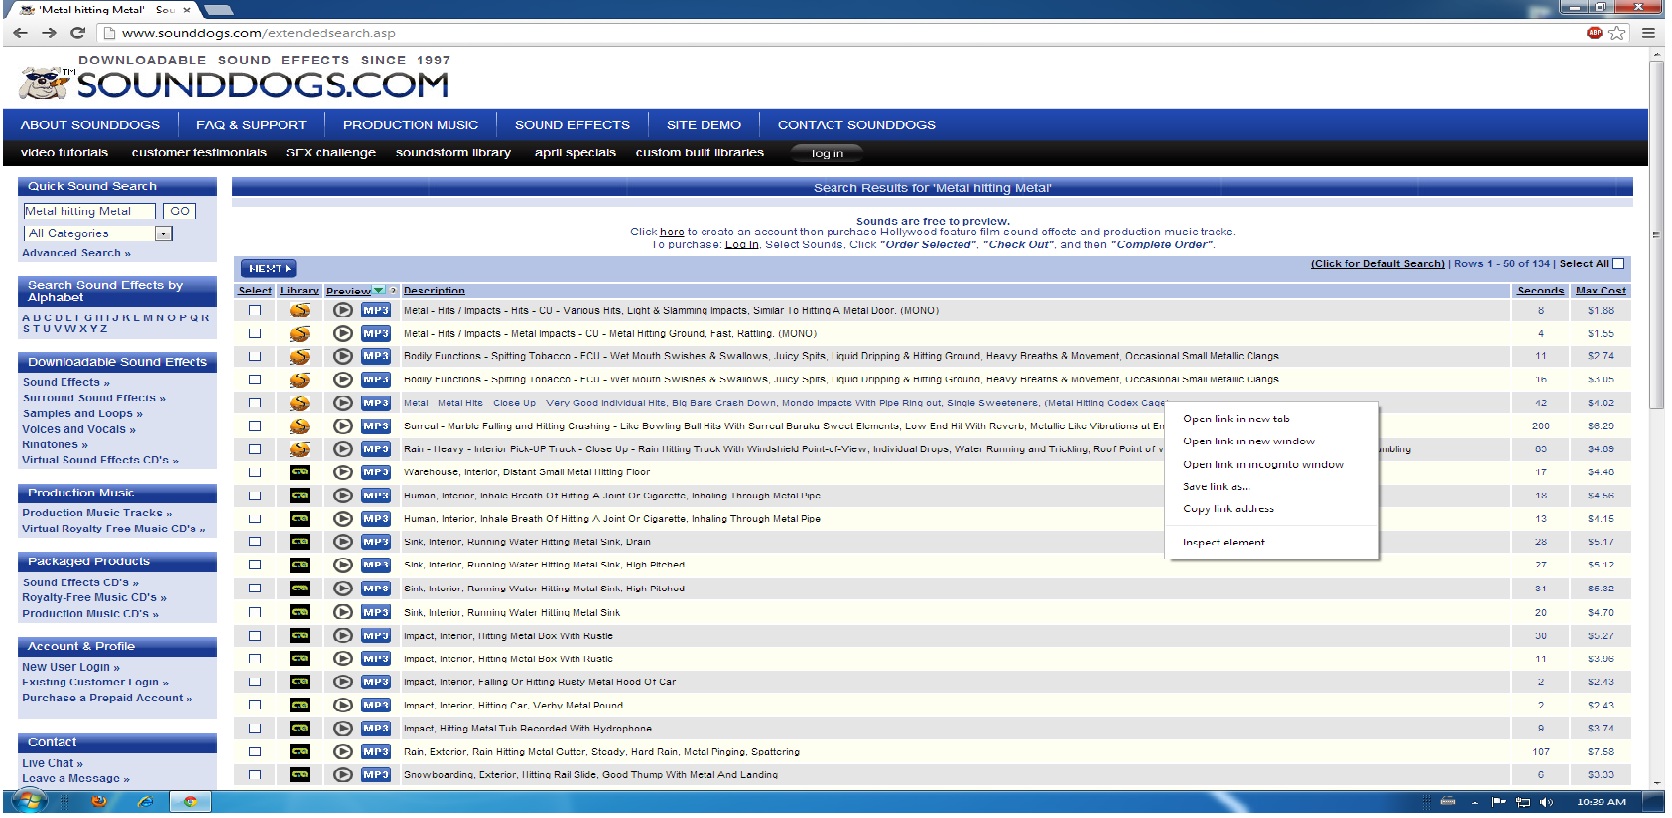Tick checkbox for Sink Drain row
Screen dimensions: 1672x818
pos(255,542)
